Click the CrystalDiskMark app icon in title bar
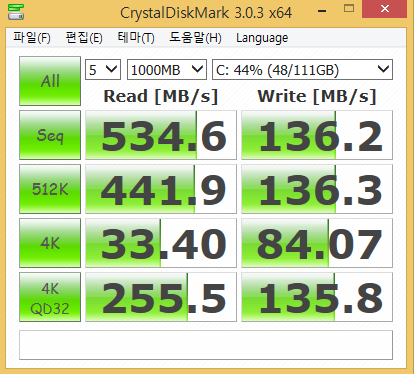414x374 pixels. click(x=16, y=12)
